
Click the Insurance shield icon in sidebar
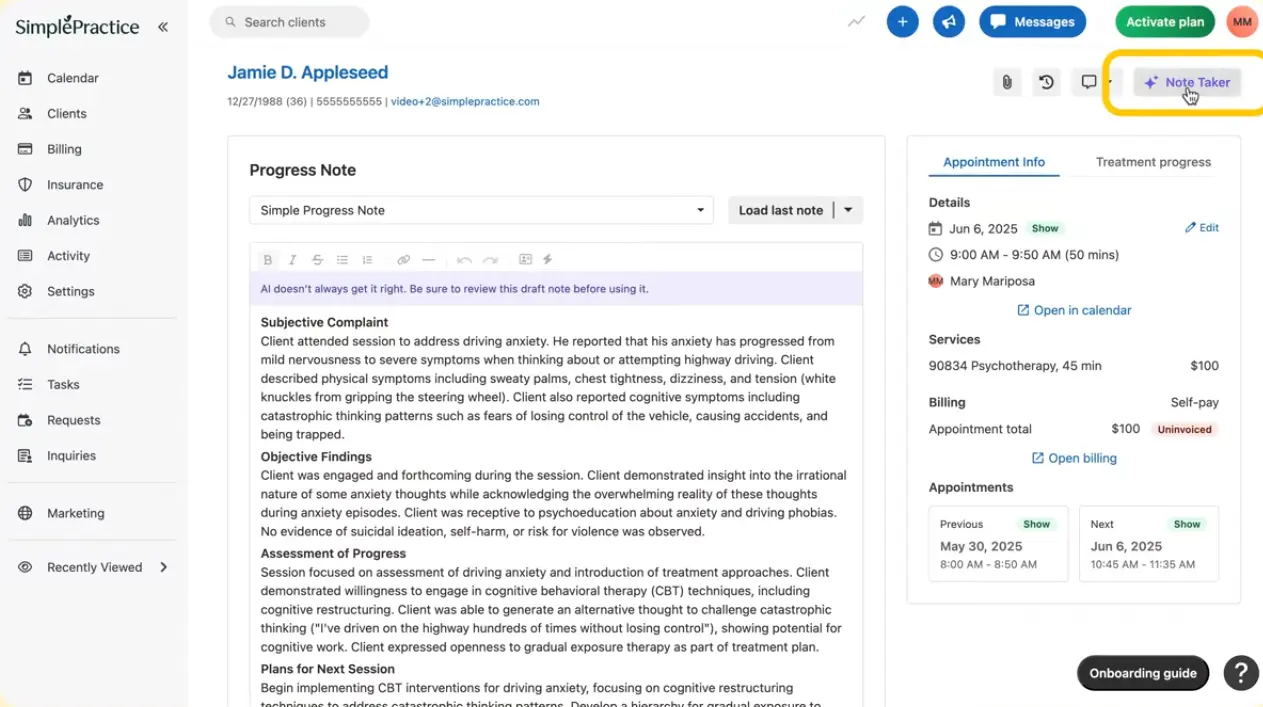25,185
